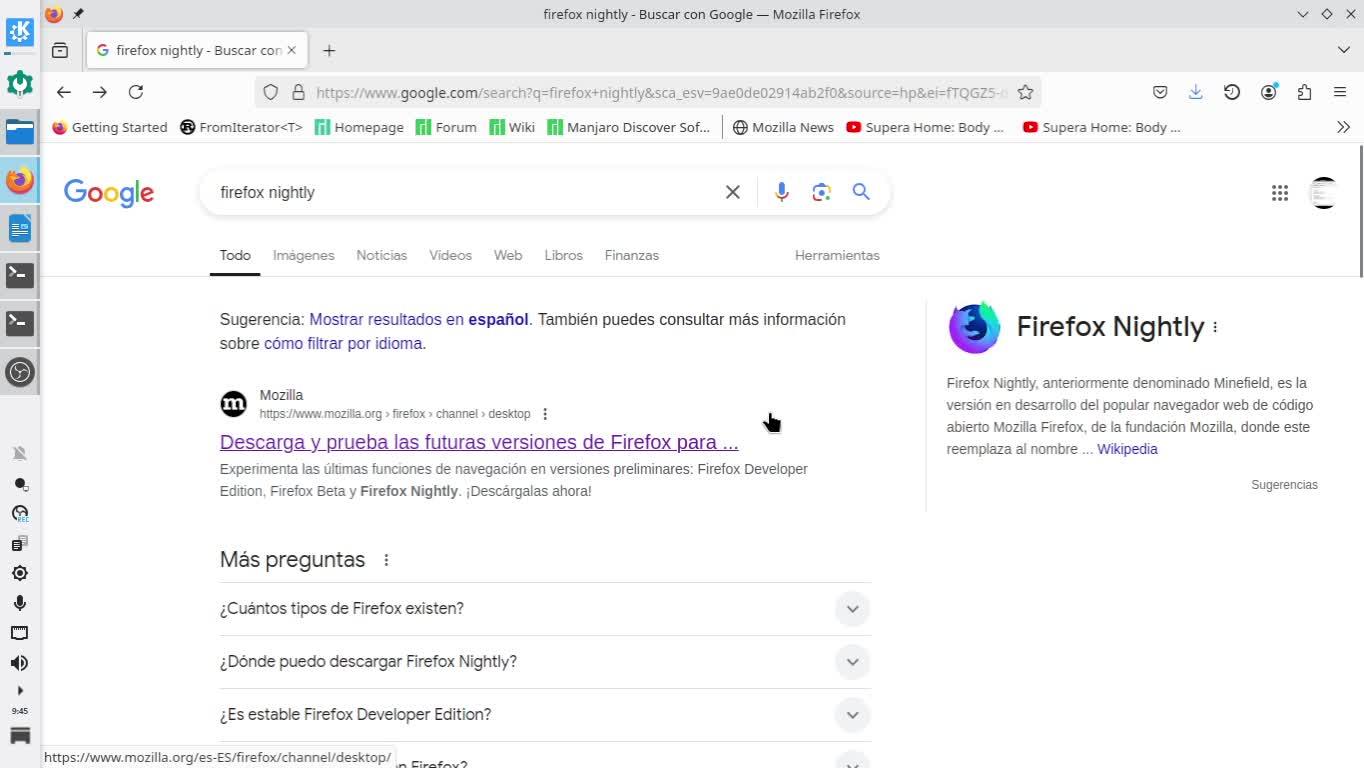Open the panel clock showing 9:45

tap(20, 711)
